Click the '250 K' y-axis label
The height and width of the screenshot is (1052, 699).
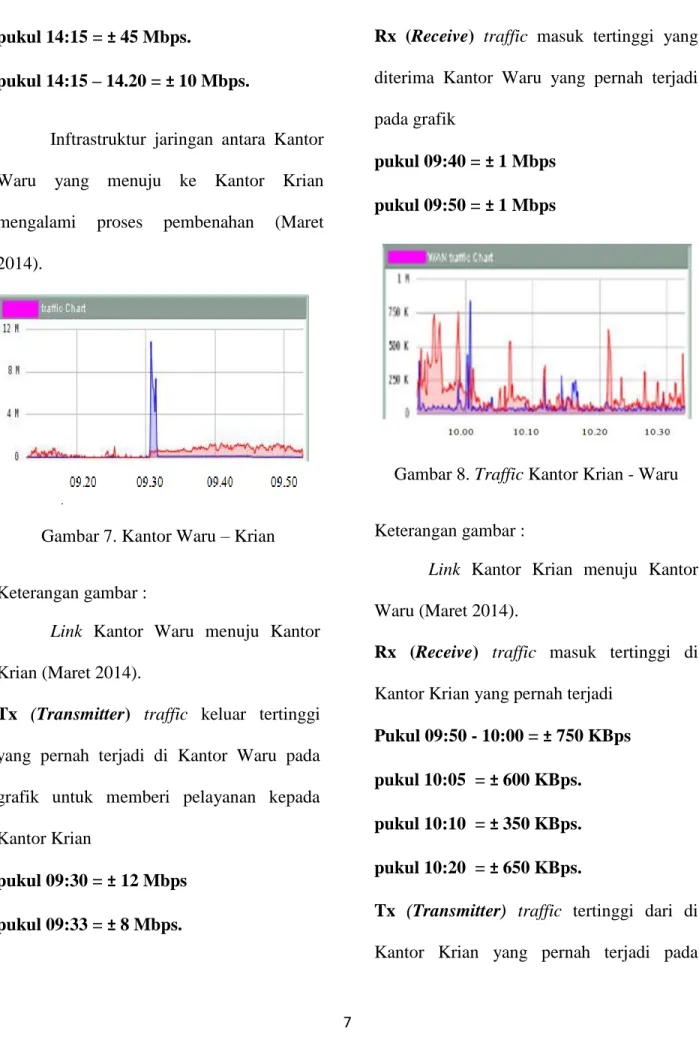point(398,380)
